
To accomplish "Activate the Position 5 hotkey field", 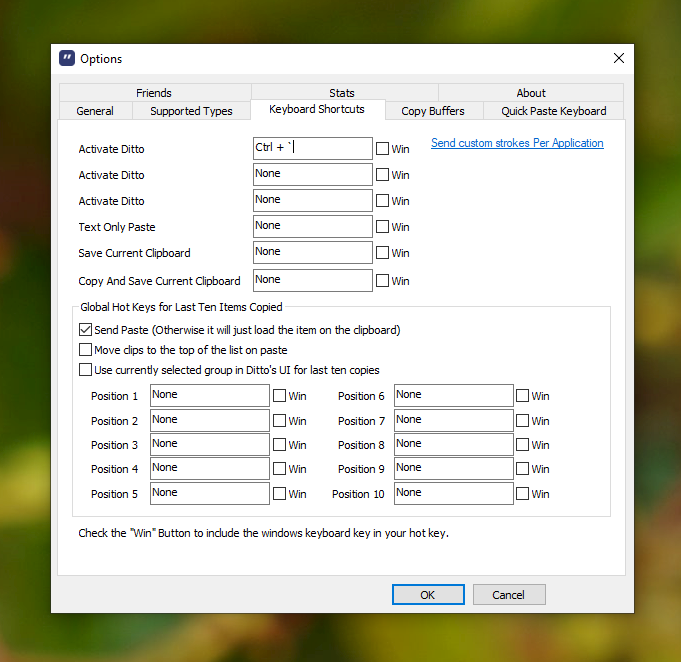I will (210, 493).
